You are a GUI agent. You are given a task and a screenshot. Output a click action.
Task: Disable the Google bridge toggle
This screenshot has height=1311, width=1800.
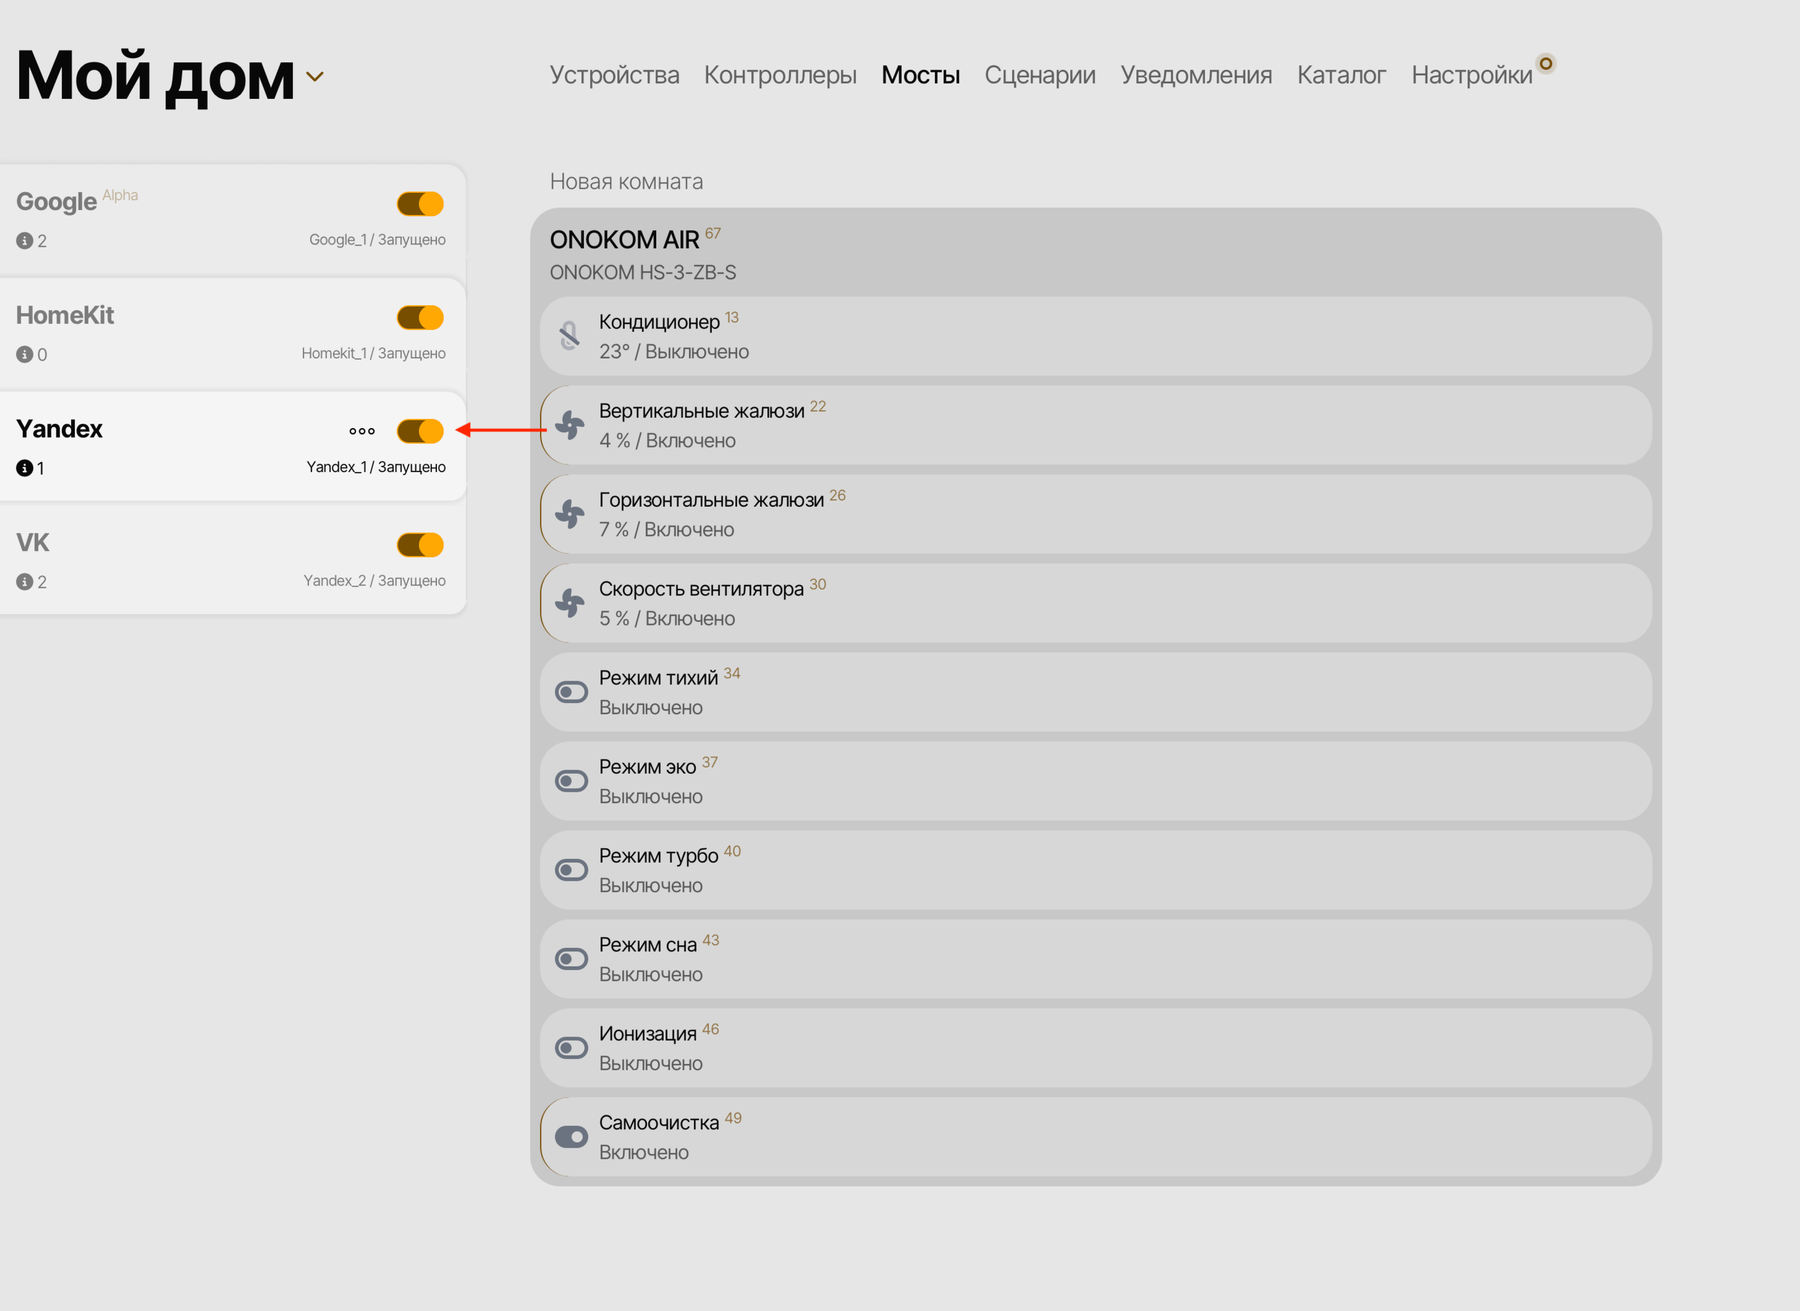point(420,204)
